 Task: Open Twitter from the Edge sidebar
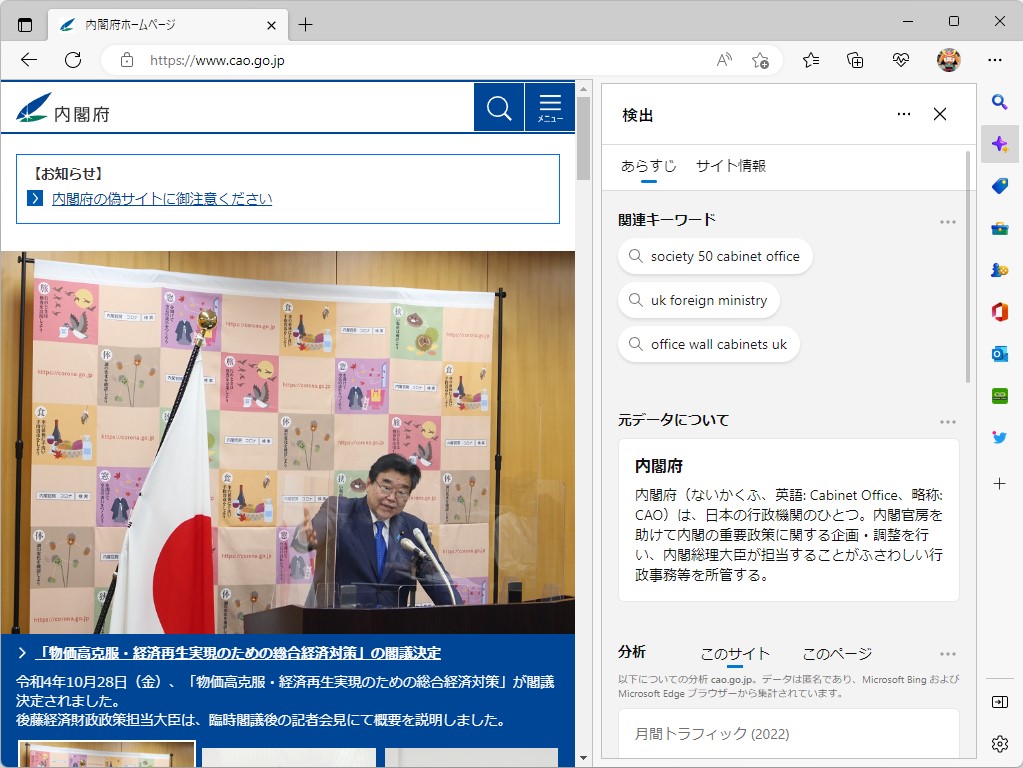coord(999,437)
